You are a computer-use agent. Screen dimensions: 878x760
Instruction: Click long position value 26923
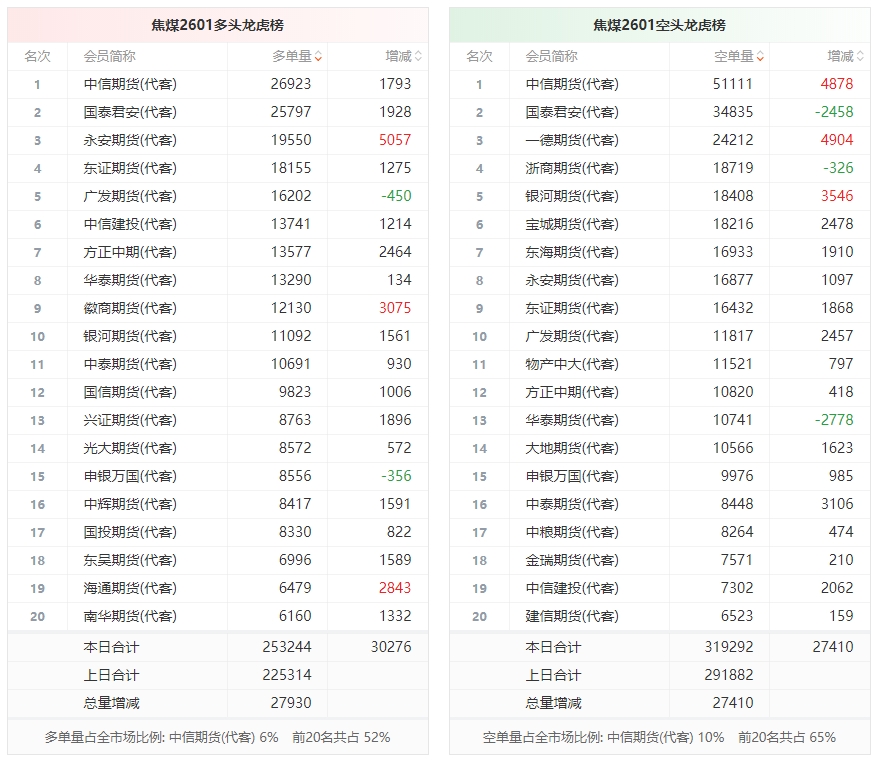tap(291, 84)
